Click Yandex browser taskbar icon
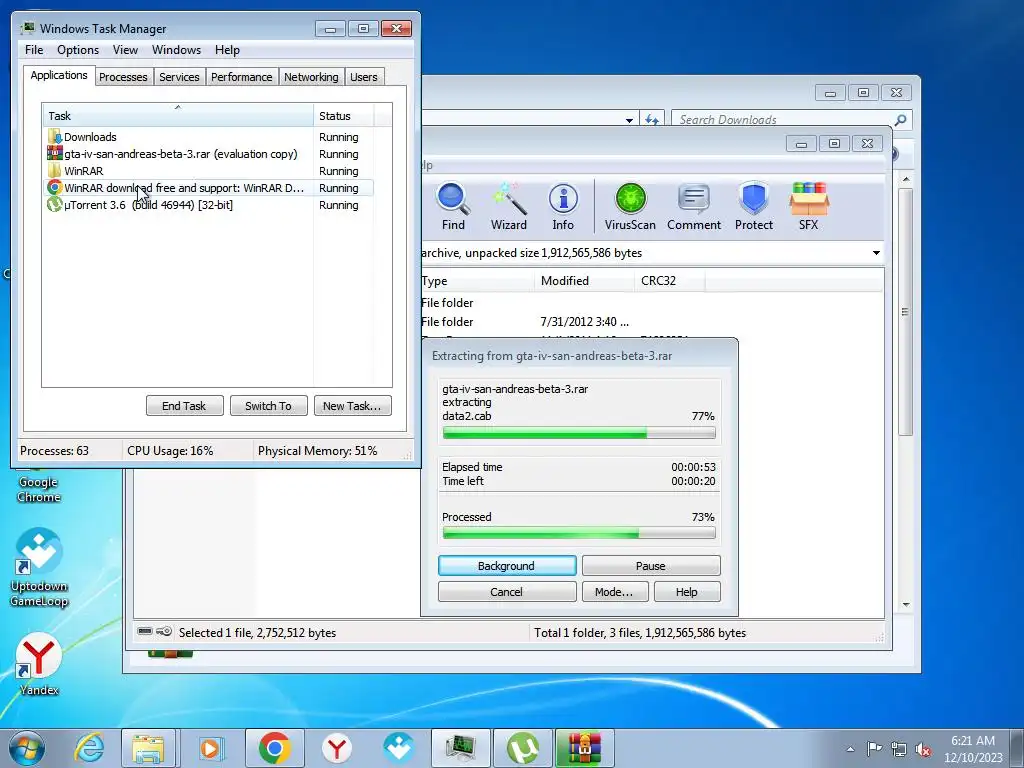Image resolution: width=1024 pixels, height=768 pixels. coord(336,748)
